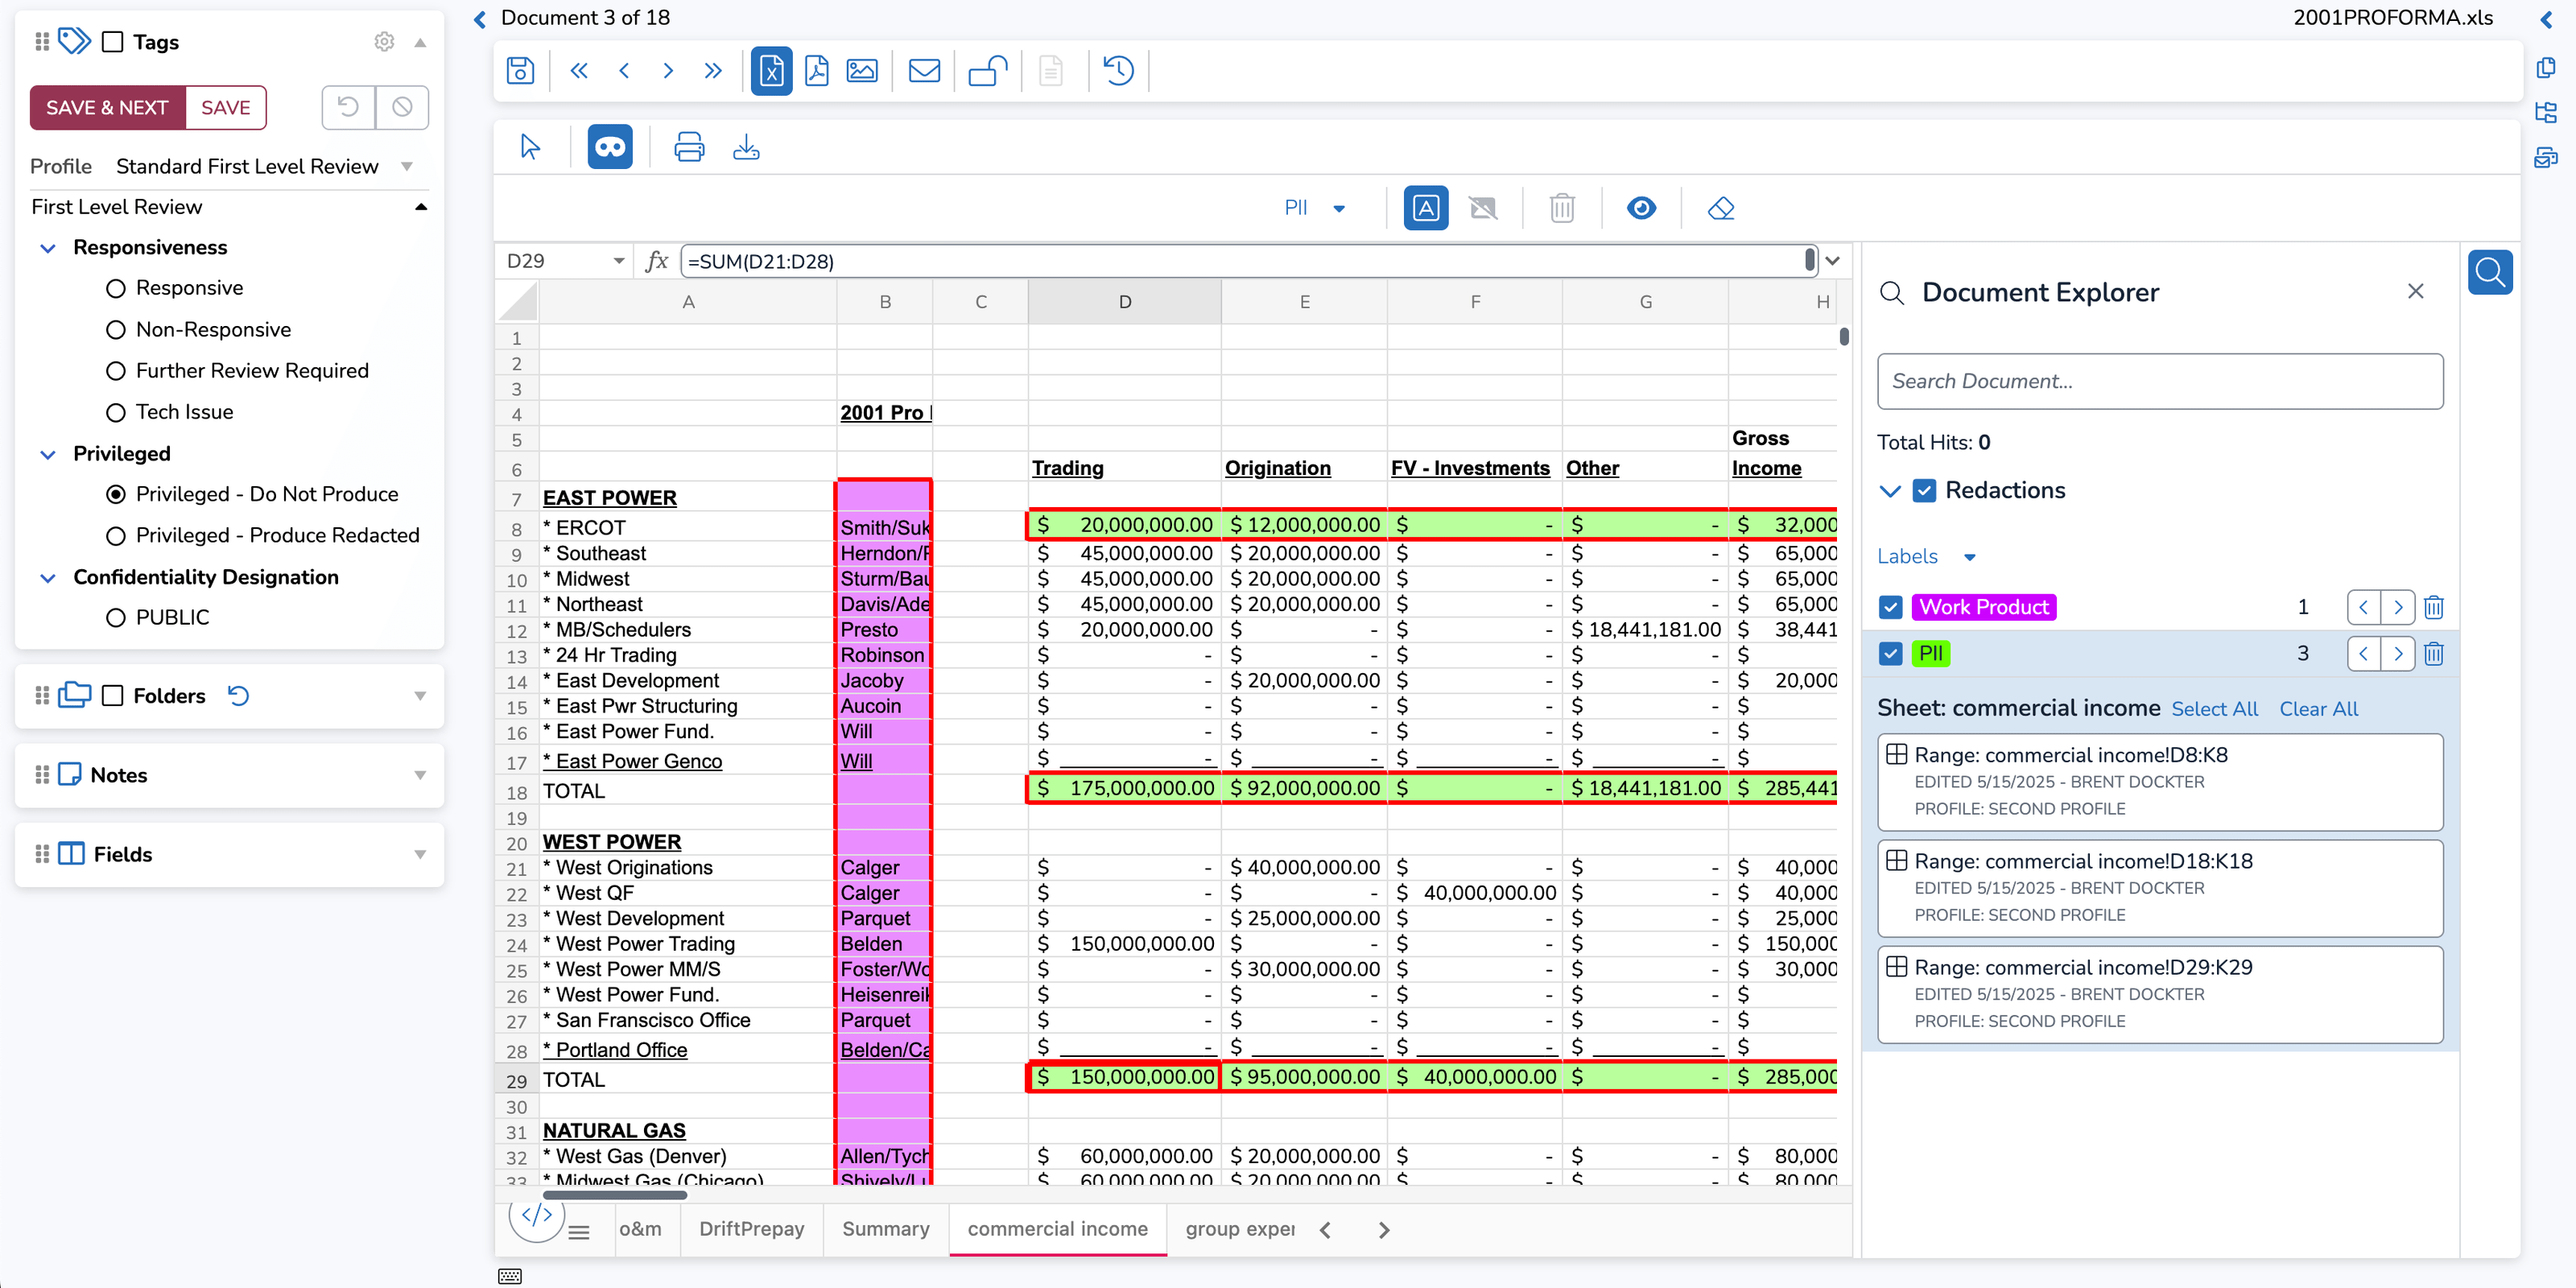The height and width of the screenshot is (1288, 2576).
Task: Switch to PDF view of the document
Action: [x=817, y=70]
